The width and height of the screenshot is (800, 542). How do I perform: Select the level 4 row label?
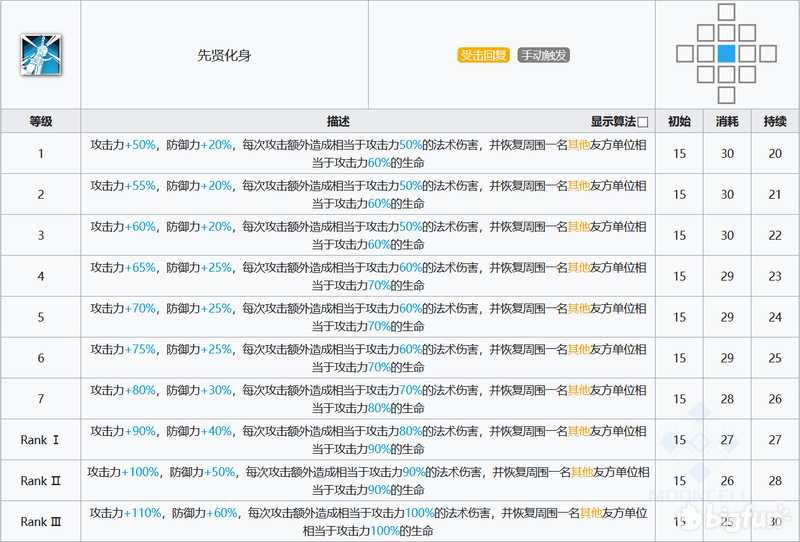pyautogui.click(x=41, y=276)
